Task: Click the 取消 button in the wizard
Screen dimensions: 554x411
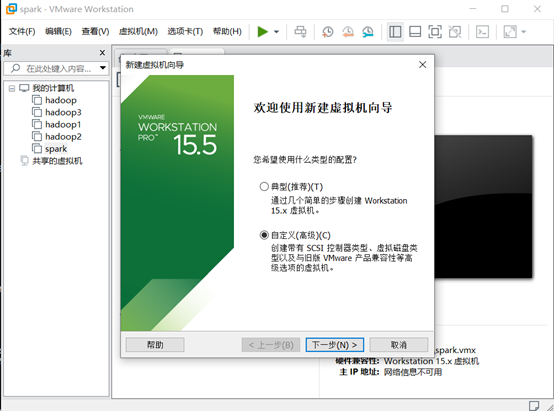Action: pyautogui.click(x=399, y=345)
